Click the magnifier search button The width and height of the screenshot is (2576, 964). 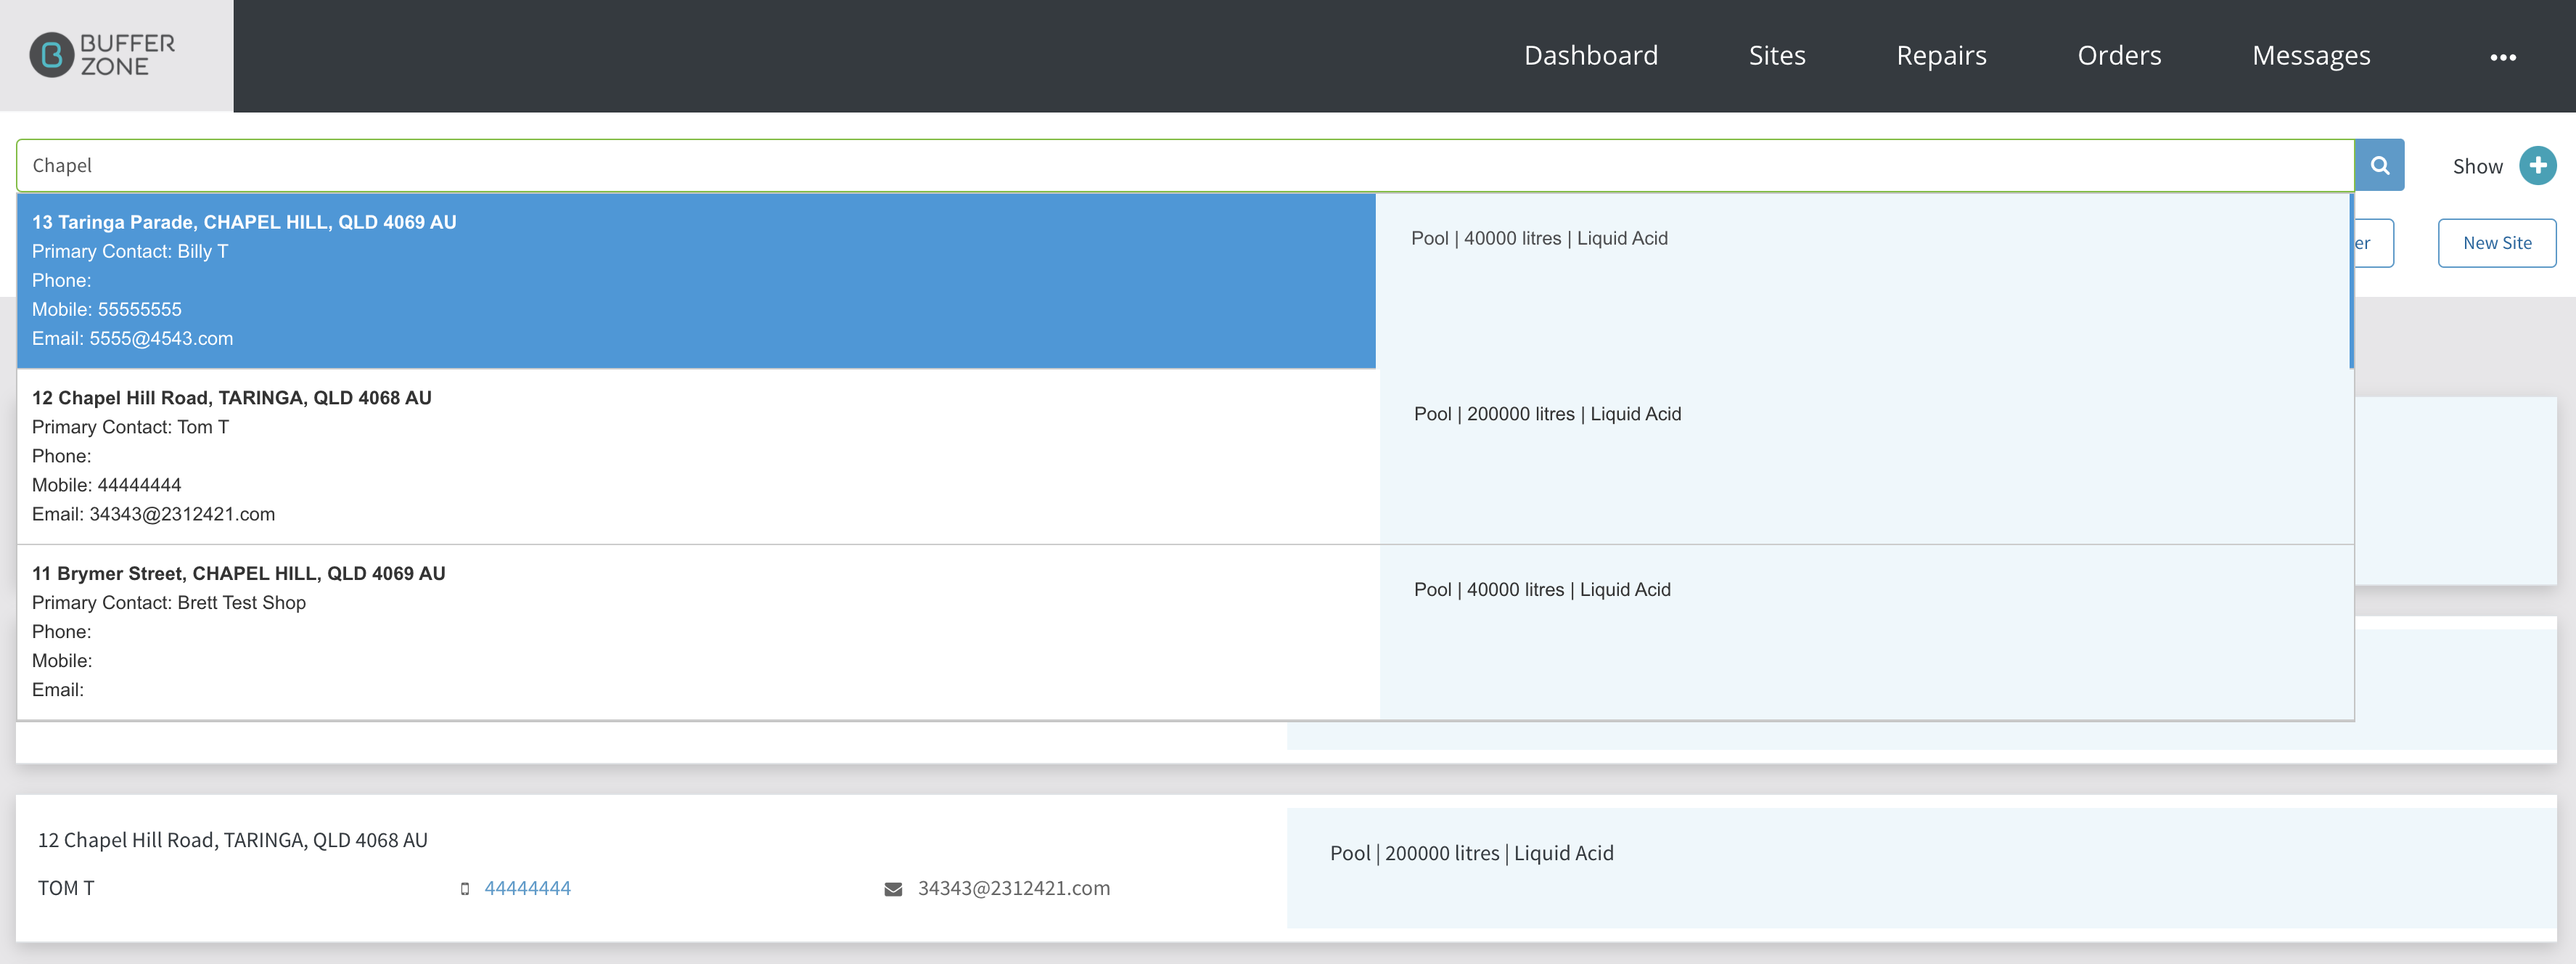[2380, 165]
